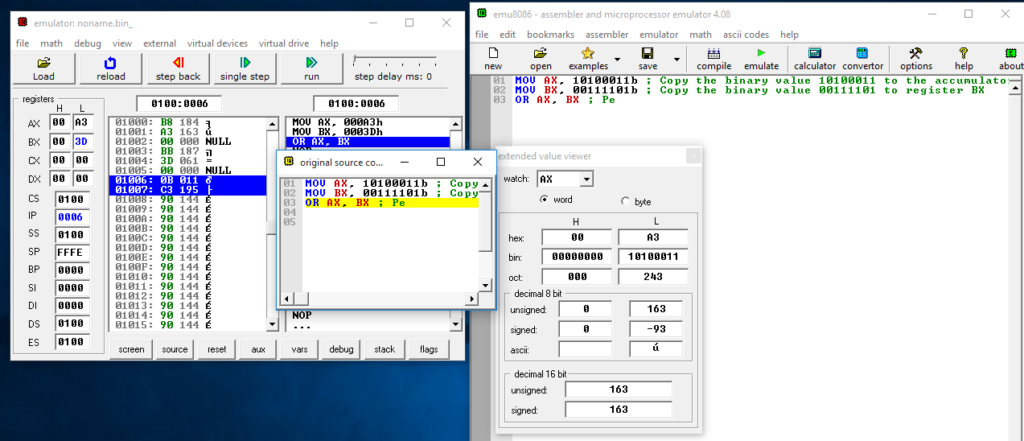
Task: Click the flags button
Action: (x=429, y=349)
